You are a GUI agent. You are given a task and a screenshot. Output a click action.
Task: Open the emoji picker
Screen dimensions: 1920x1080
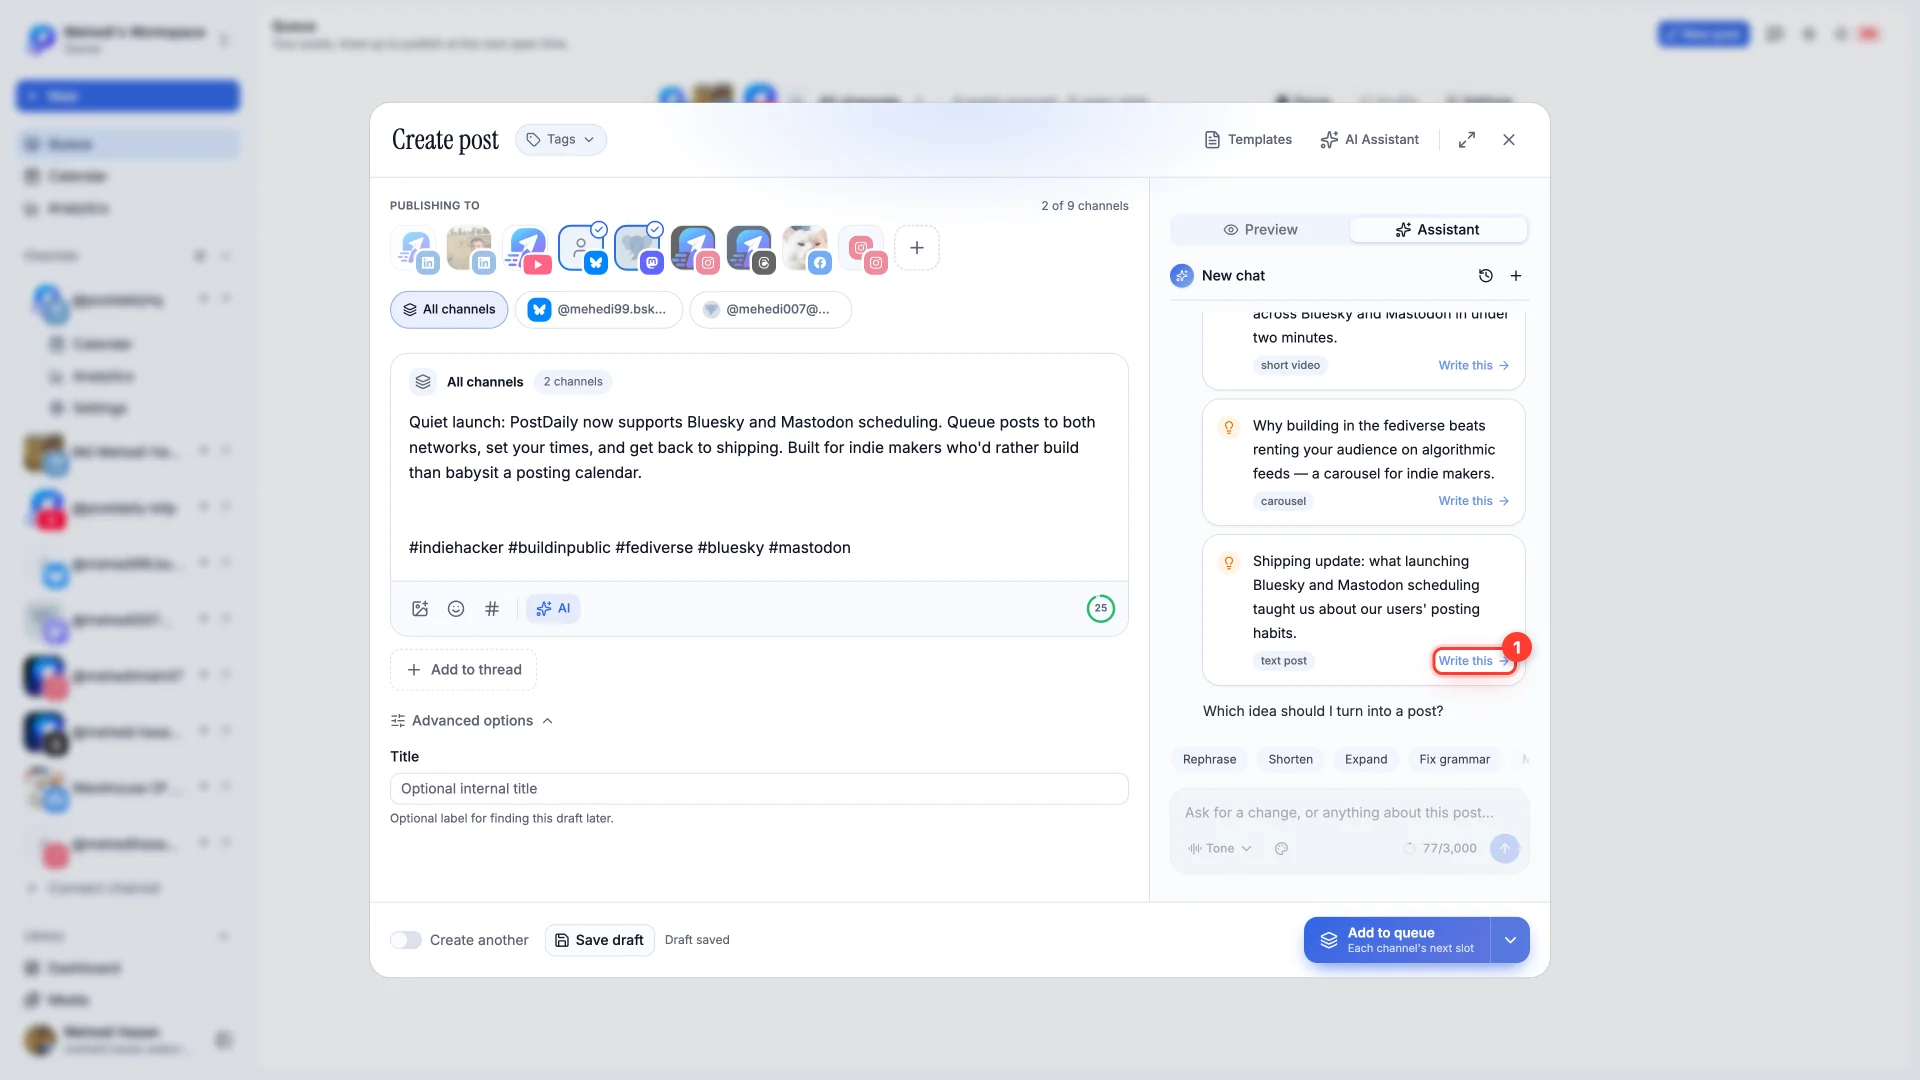pos(456,609)
